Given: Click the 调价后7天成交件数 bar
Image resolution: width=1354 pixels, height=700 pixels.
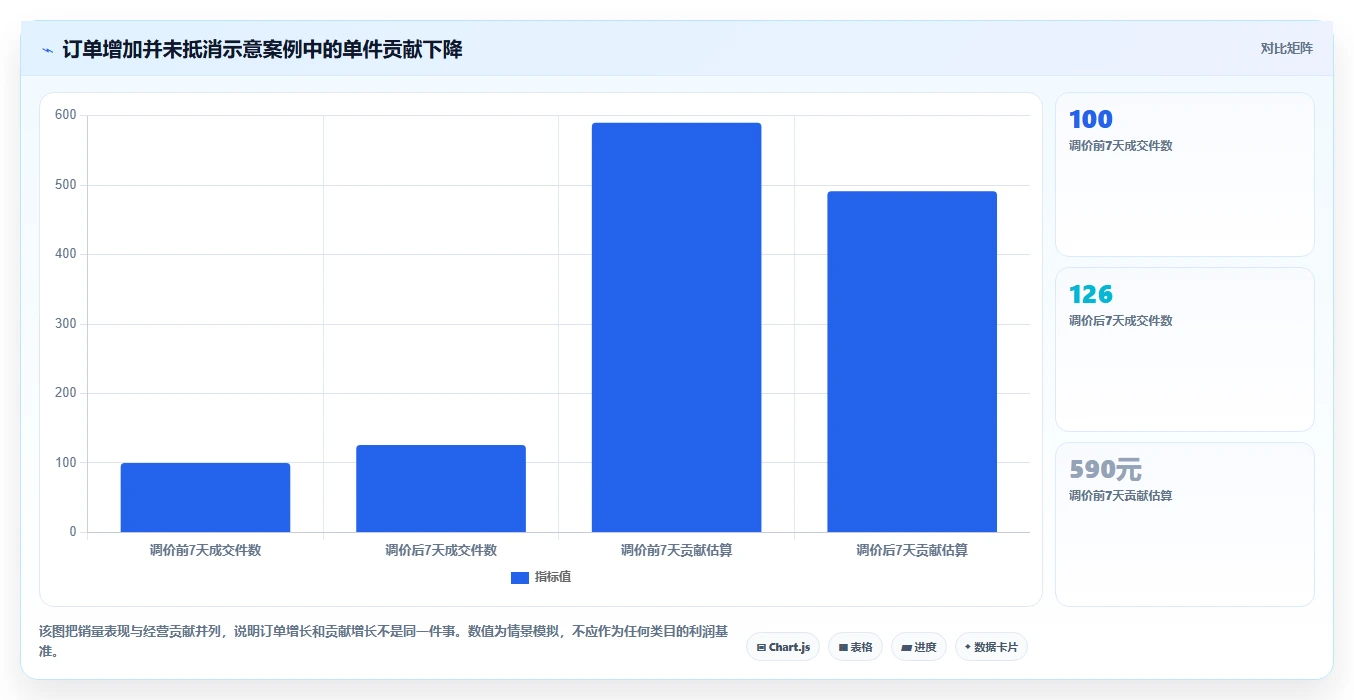Looking at the screenshot, I should click(441, 488).
